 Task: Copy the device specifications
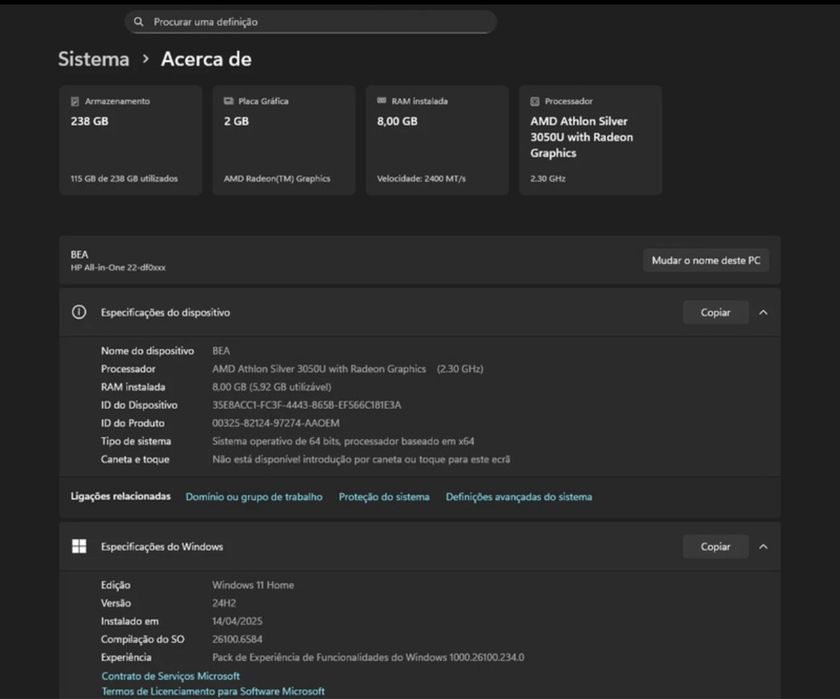pyautogui.click(x=716, y=312)
